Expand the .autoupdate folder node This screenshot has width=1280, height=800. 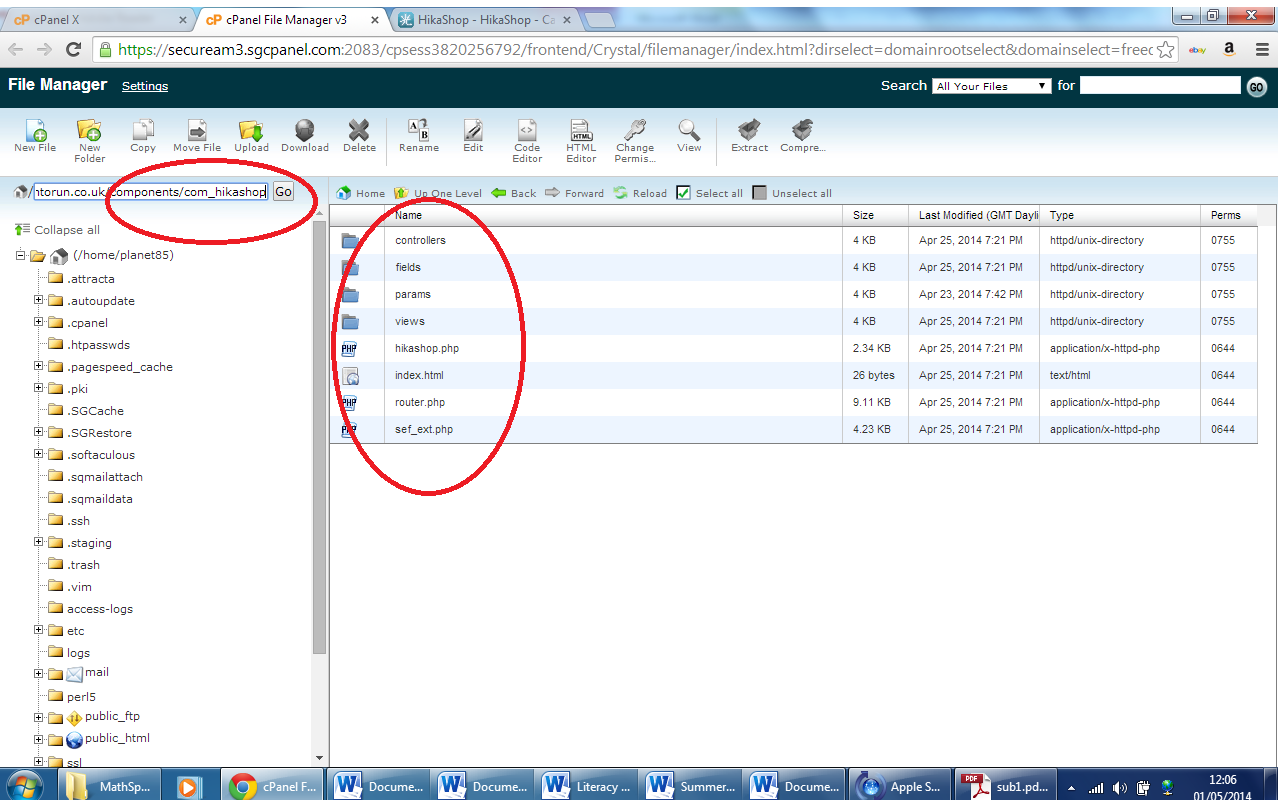tap(39, 300)
